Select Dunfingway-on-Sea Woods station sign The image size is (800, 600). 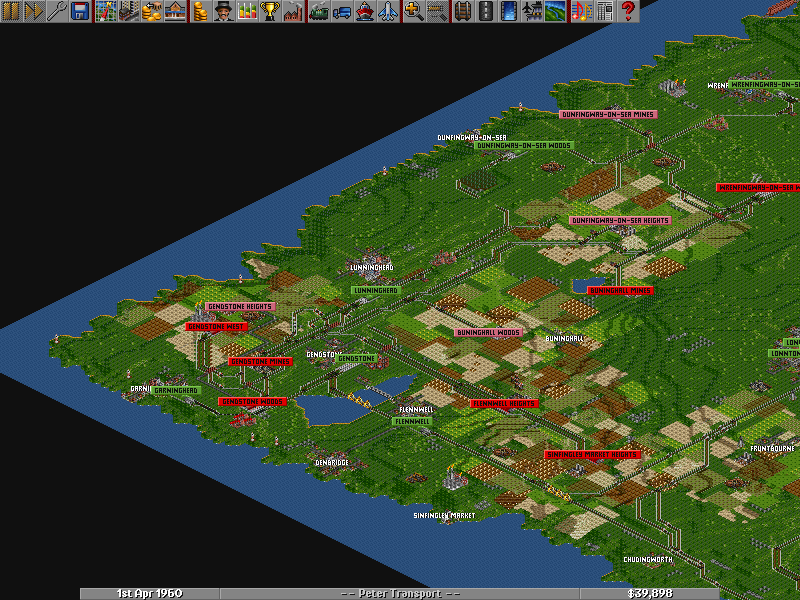pos(524,145)
